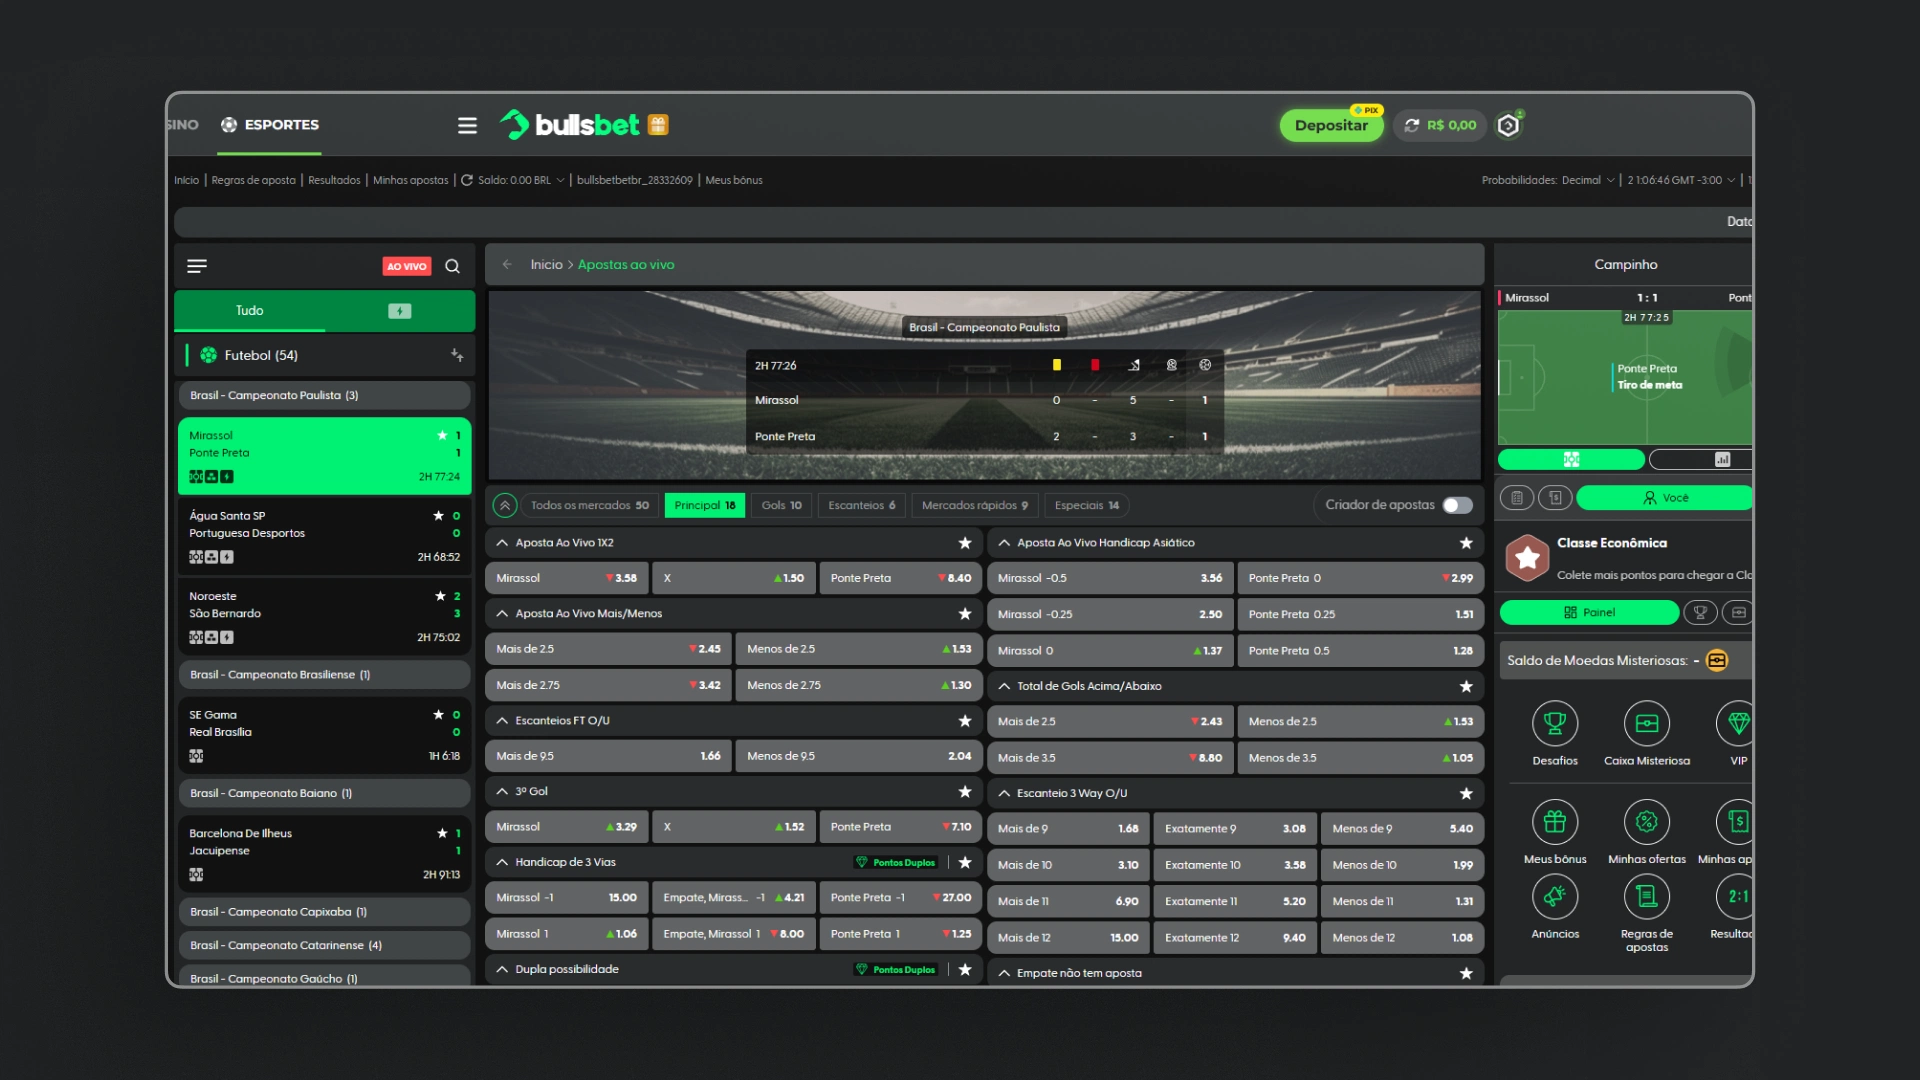The image size is (1920, 1080).
Task: Click the back arrow beside Inicio breadcrumb
Action: pos(507,265)
